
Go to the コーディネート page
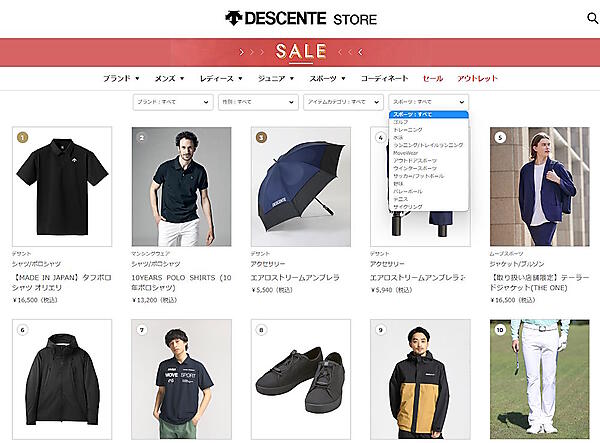385,78
